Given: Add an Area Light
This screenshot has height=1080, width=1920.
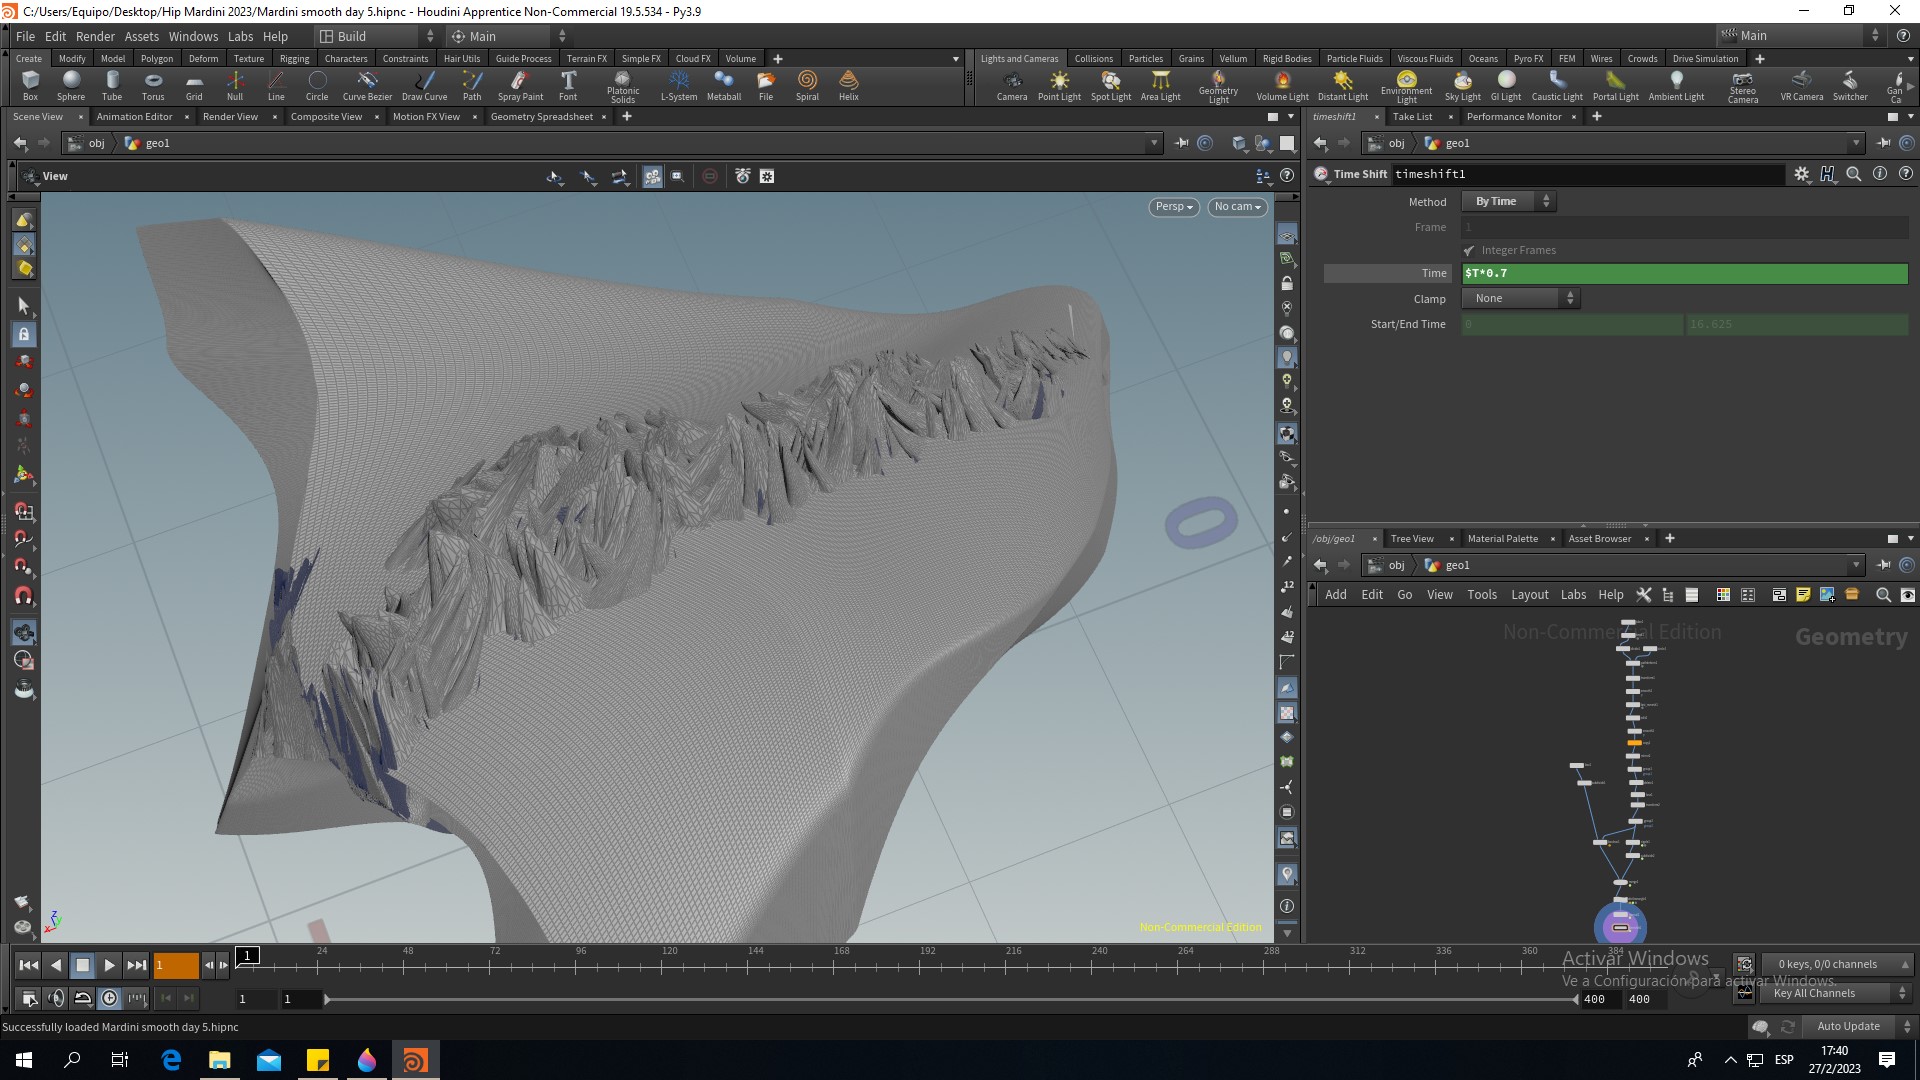Looking at the screenshot, I should tap(1161, 85).
